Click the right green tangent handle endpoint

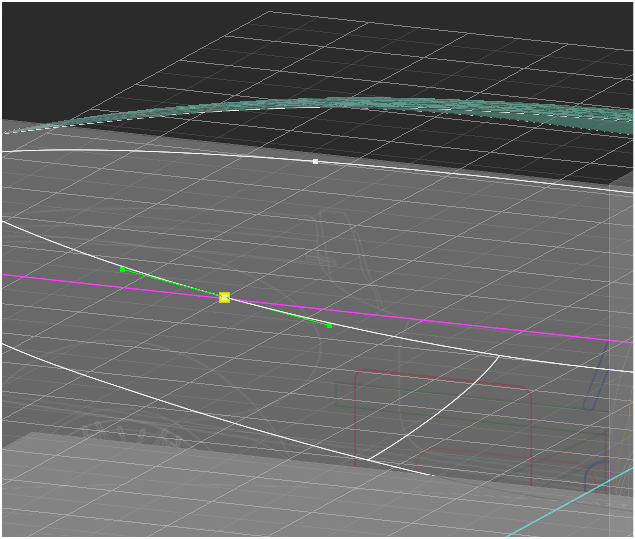click(329, 325)
